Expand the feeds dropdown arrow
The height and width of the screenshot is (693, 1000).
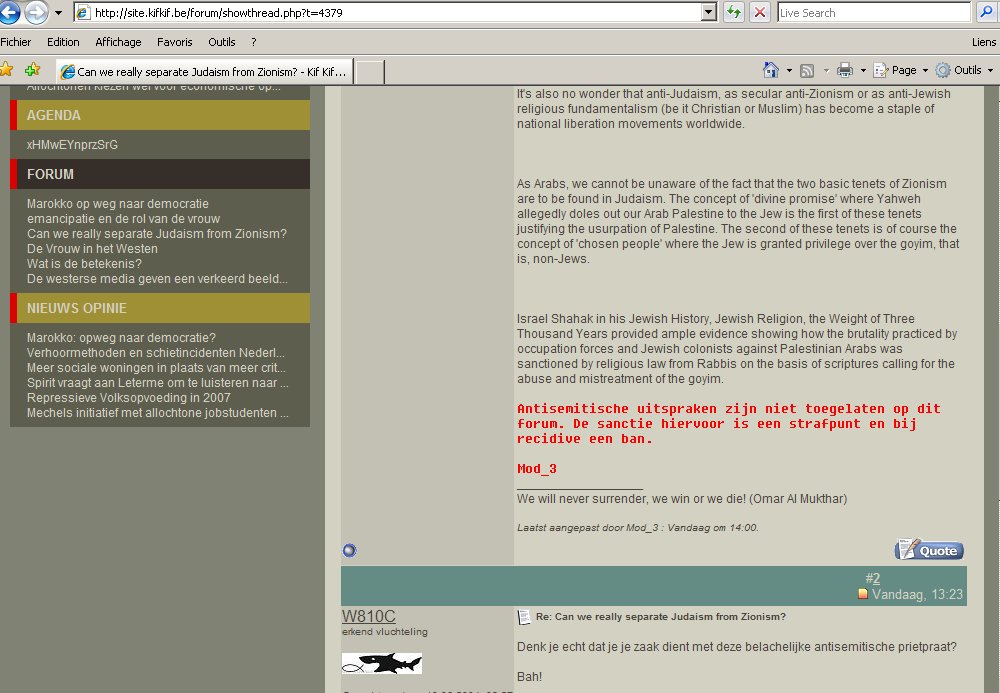[x=826, y=70]
